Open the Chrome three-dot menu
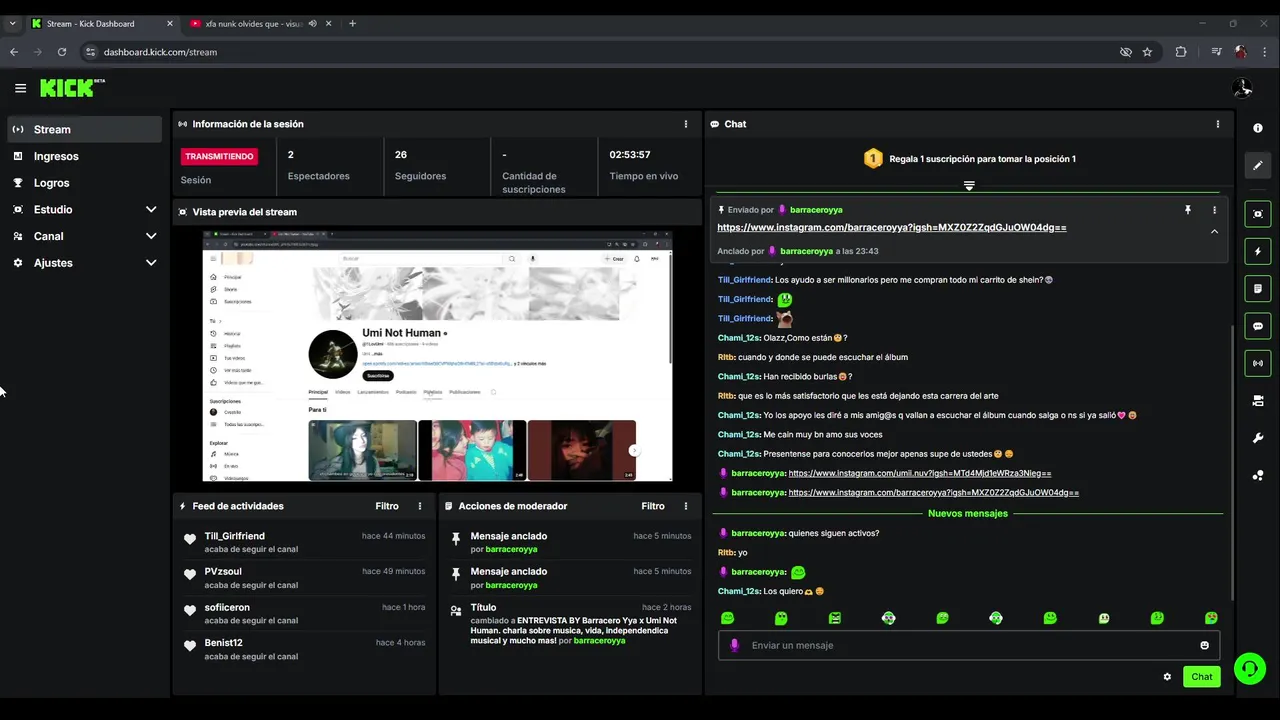This screenshot has width=1280, height=720. pyautogui.click(x=1265, y=52)
